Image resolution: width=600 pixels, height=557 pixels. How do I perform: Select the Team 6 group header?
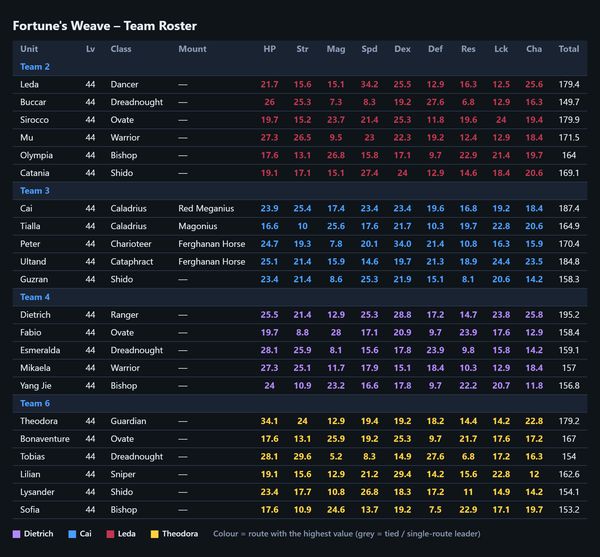(x=300, y=403)
